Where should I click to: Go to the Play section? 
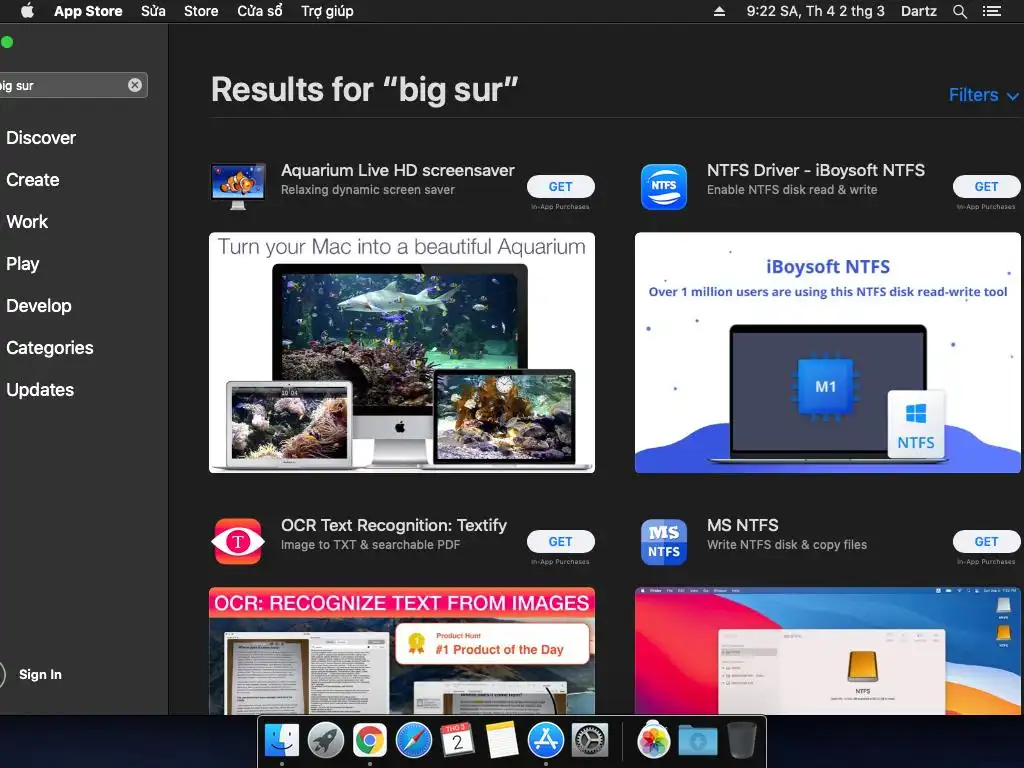point(23,264)
